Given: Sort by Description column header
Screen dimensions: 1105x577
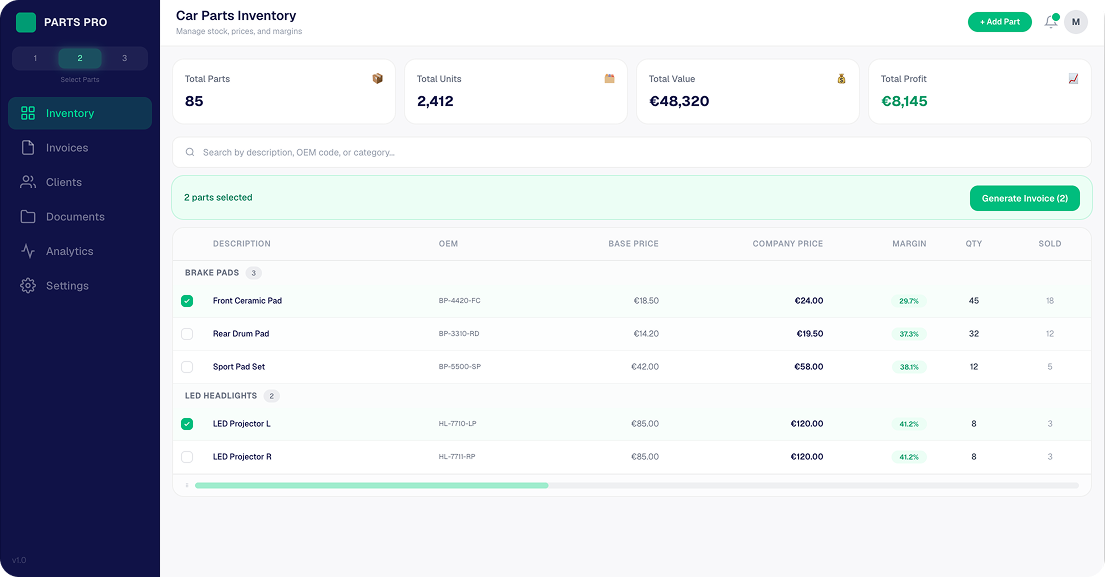Looking at the screenshot, I should pos(242,244).
